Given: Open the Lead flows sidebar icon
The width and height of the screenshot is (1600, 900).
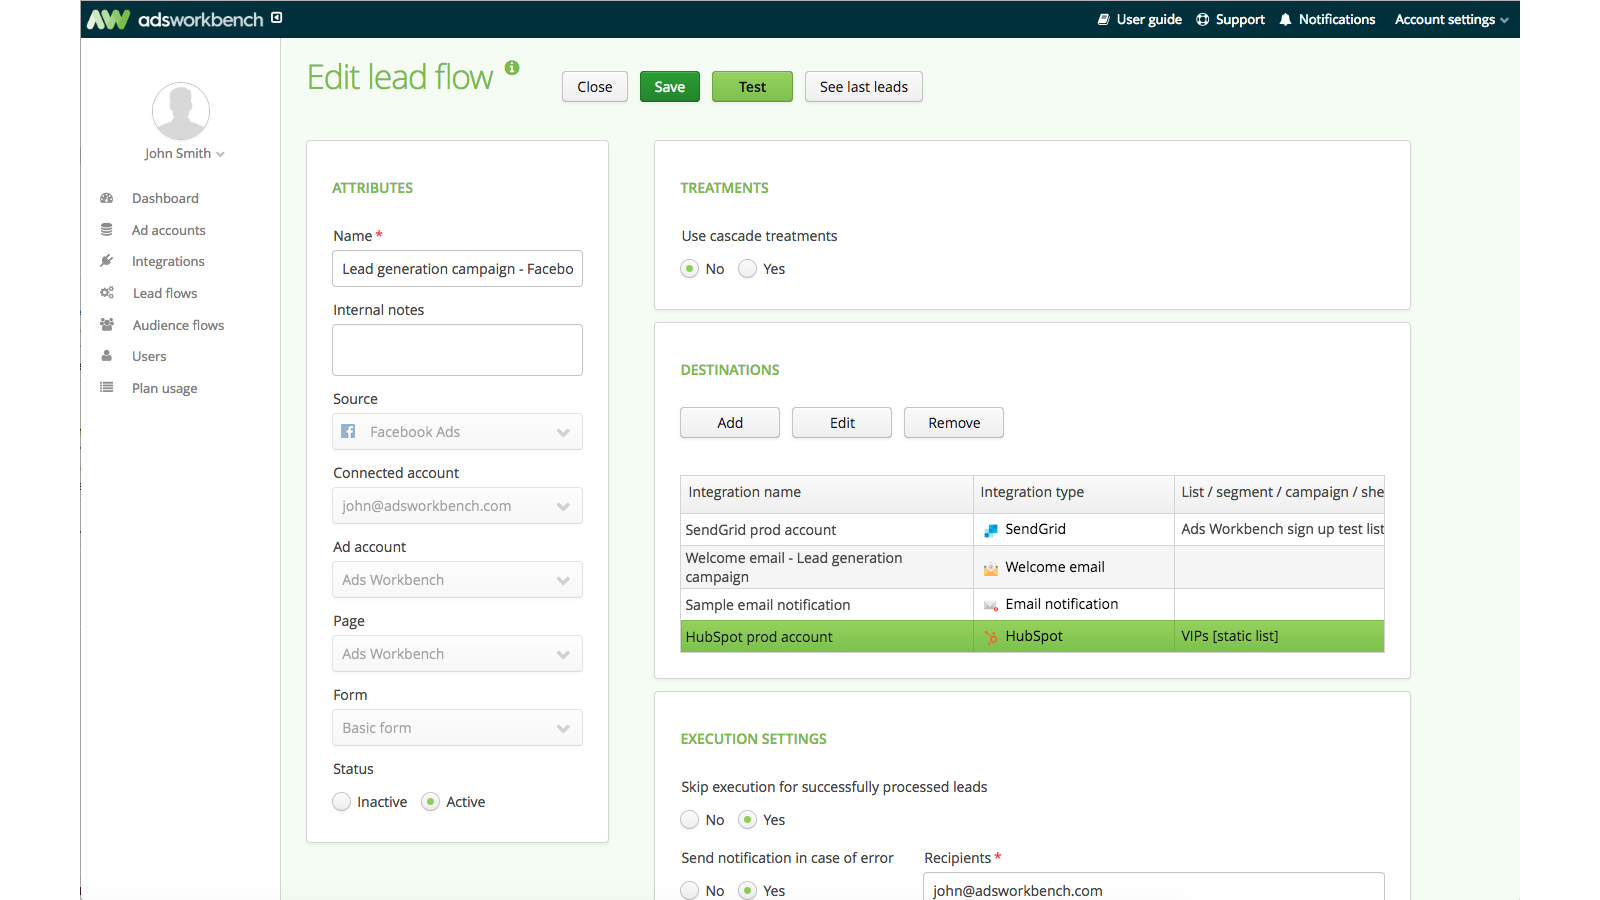Looking at the screenshot, I should [x=106, y=292].
